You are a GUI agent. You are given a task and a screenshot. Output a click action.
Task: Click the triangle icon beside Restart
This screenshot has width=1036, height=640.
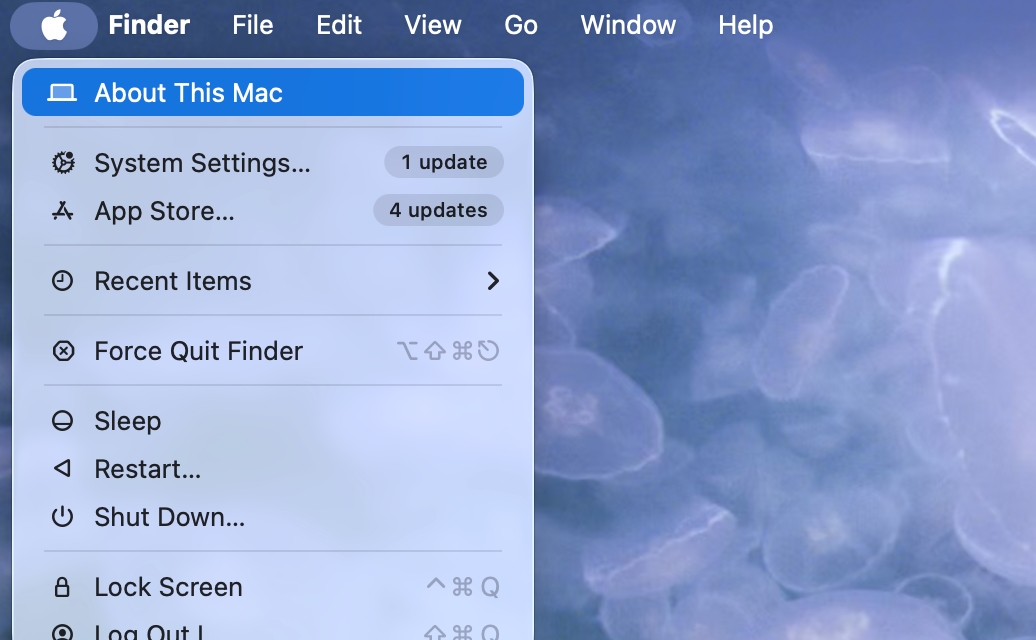click(63, 469)
